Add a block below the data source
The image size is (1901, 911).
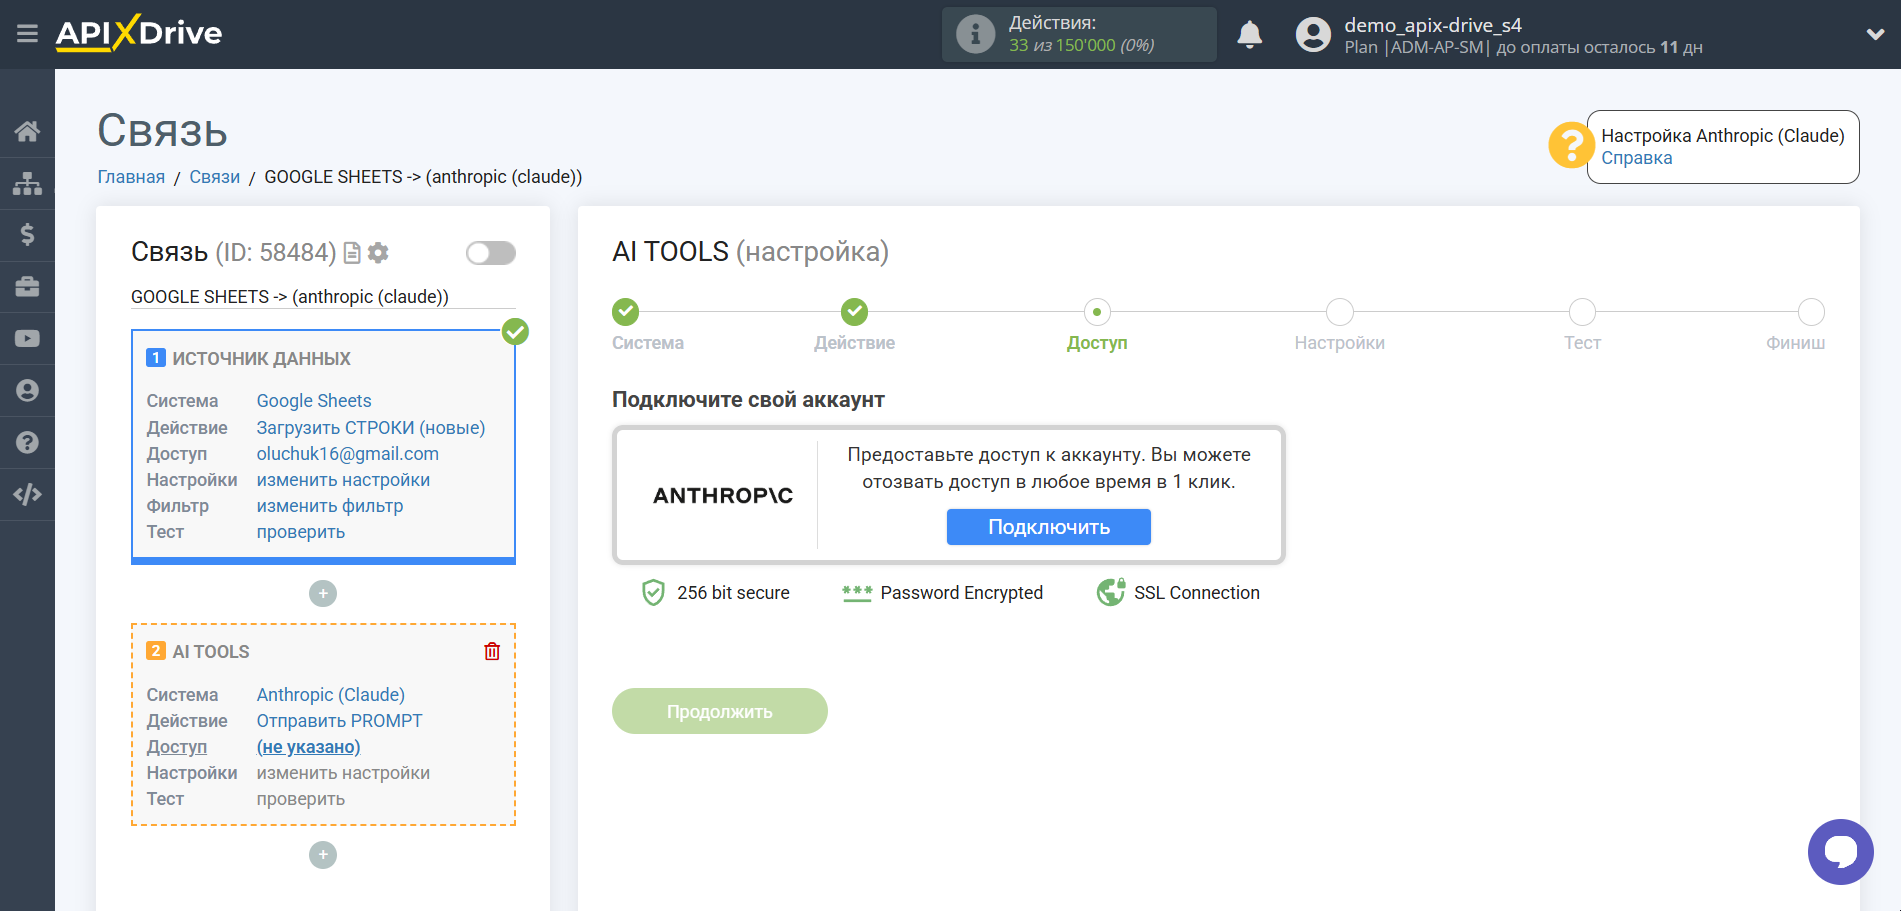click(x=322, y=594)
